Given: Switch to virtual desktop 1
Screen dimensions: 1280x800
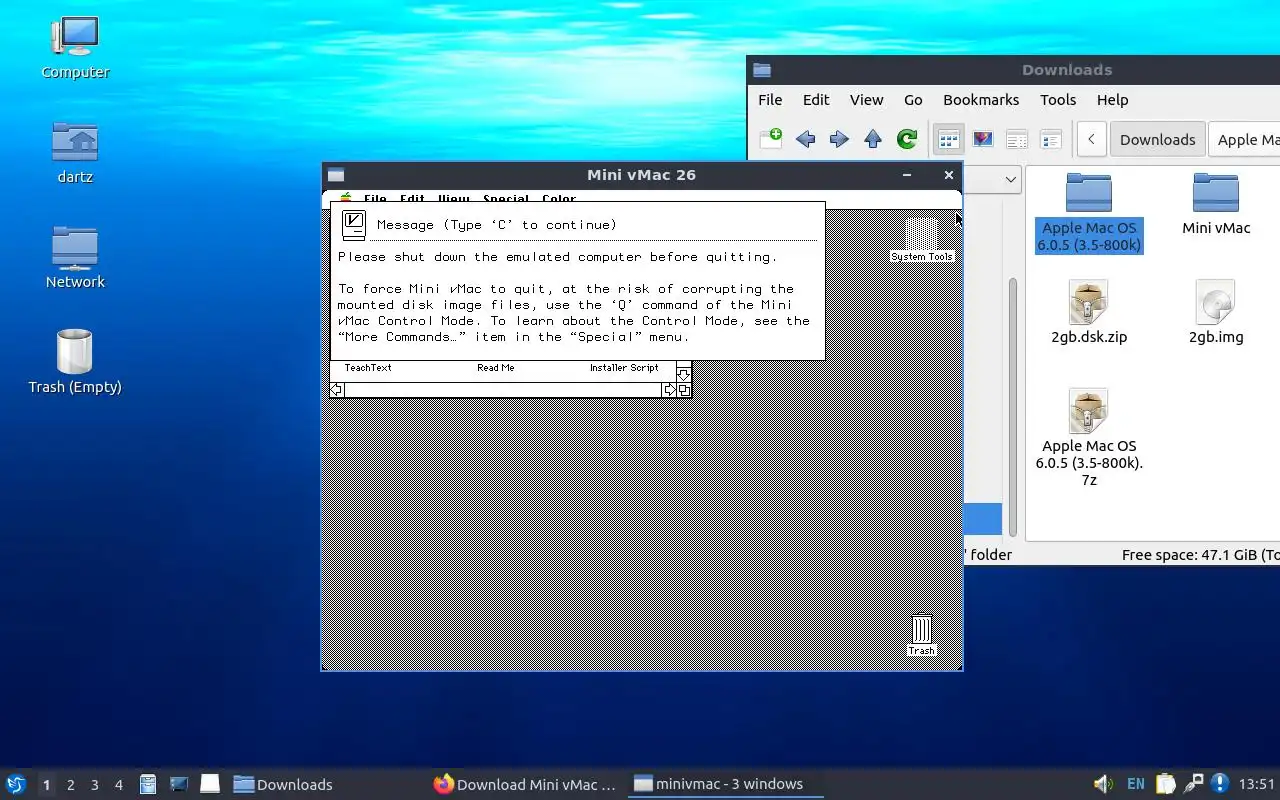Looking at the screenshot, I should click(46, 785).
